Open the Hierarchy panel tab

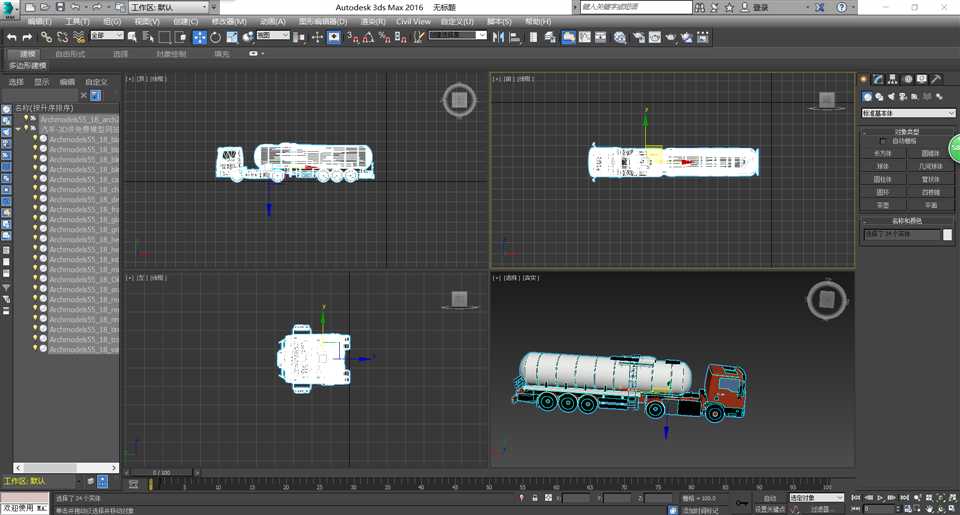tap(893, 79)
